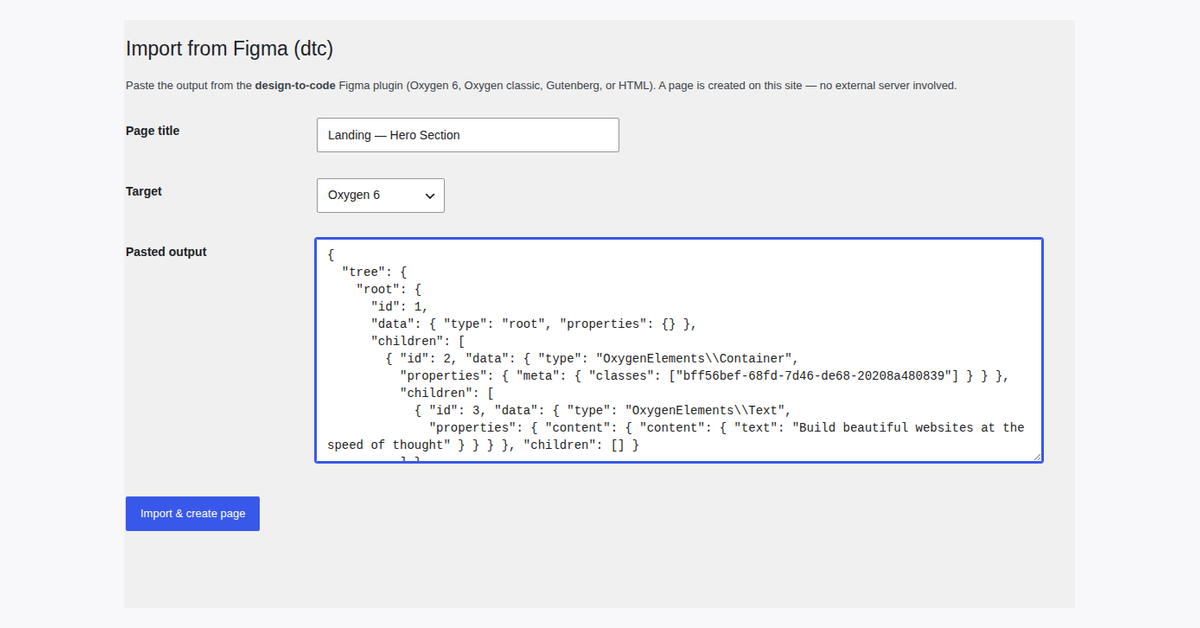This screenshot has width=1200, height=628.
Task: Click the 'speed of thought' text in textarea
Action: coord(385,445)
